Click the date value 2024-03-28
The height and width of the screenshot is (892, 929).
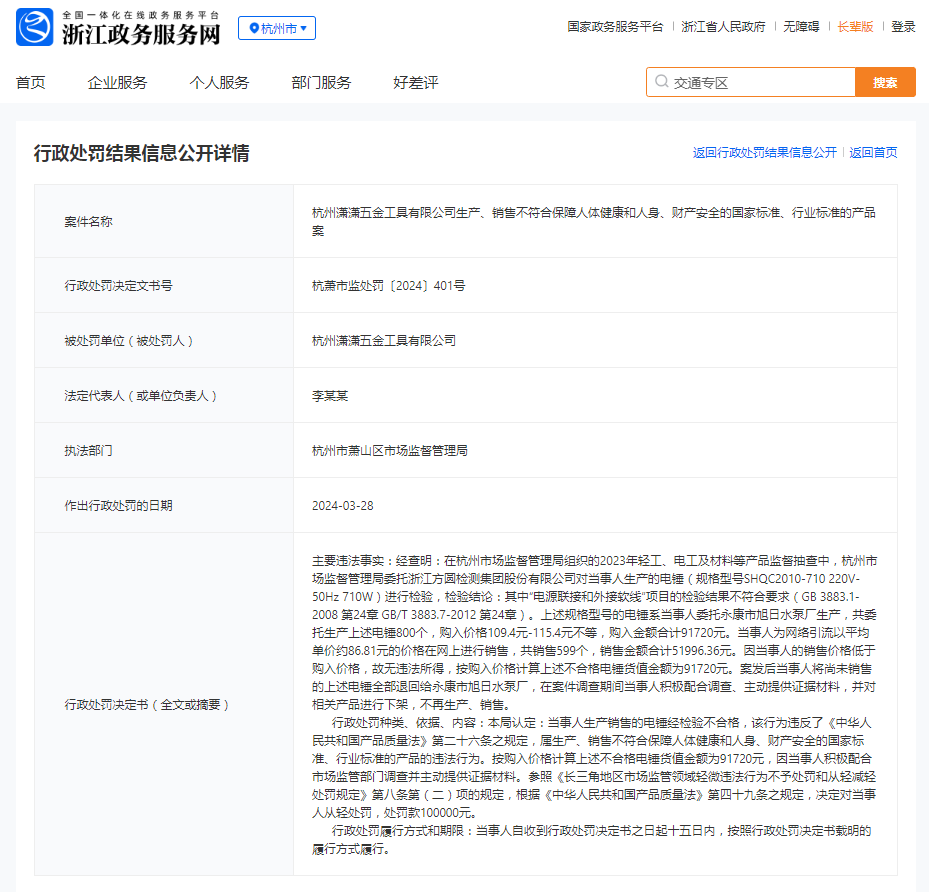342,506
